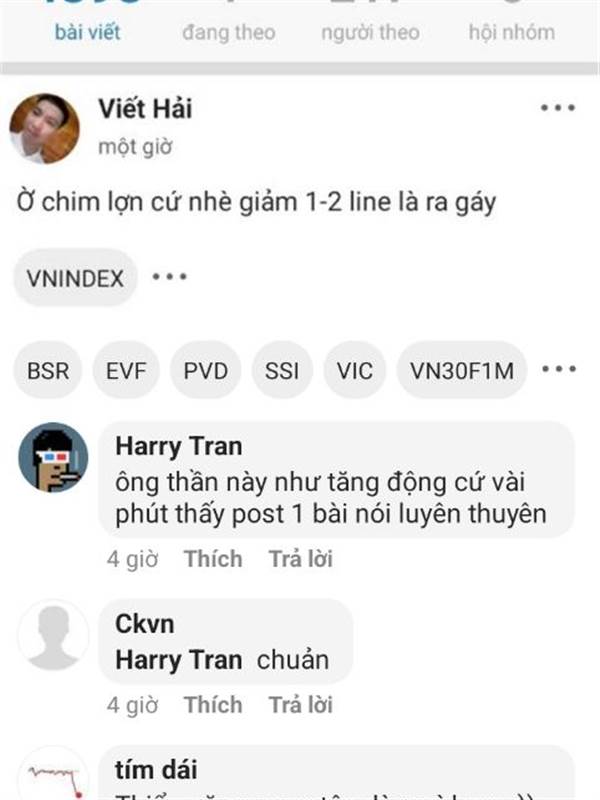600x800 pixels.
Task: Select the BSR ticker chip
Action: (x=48, y=370)
